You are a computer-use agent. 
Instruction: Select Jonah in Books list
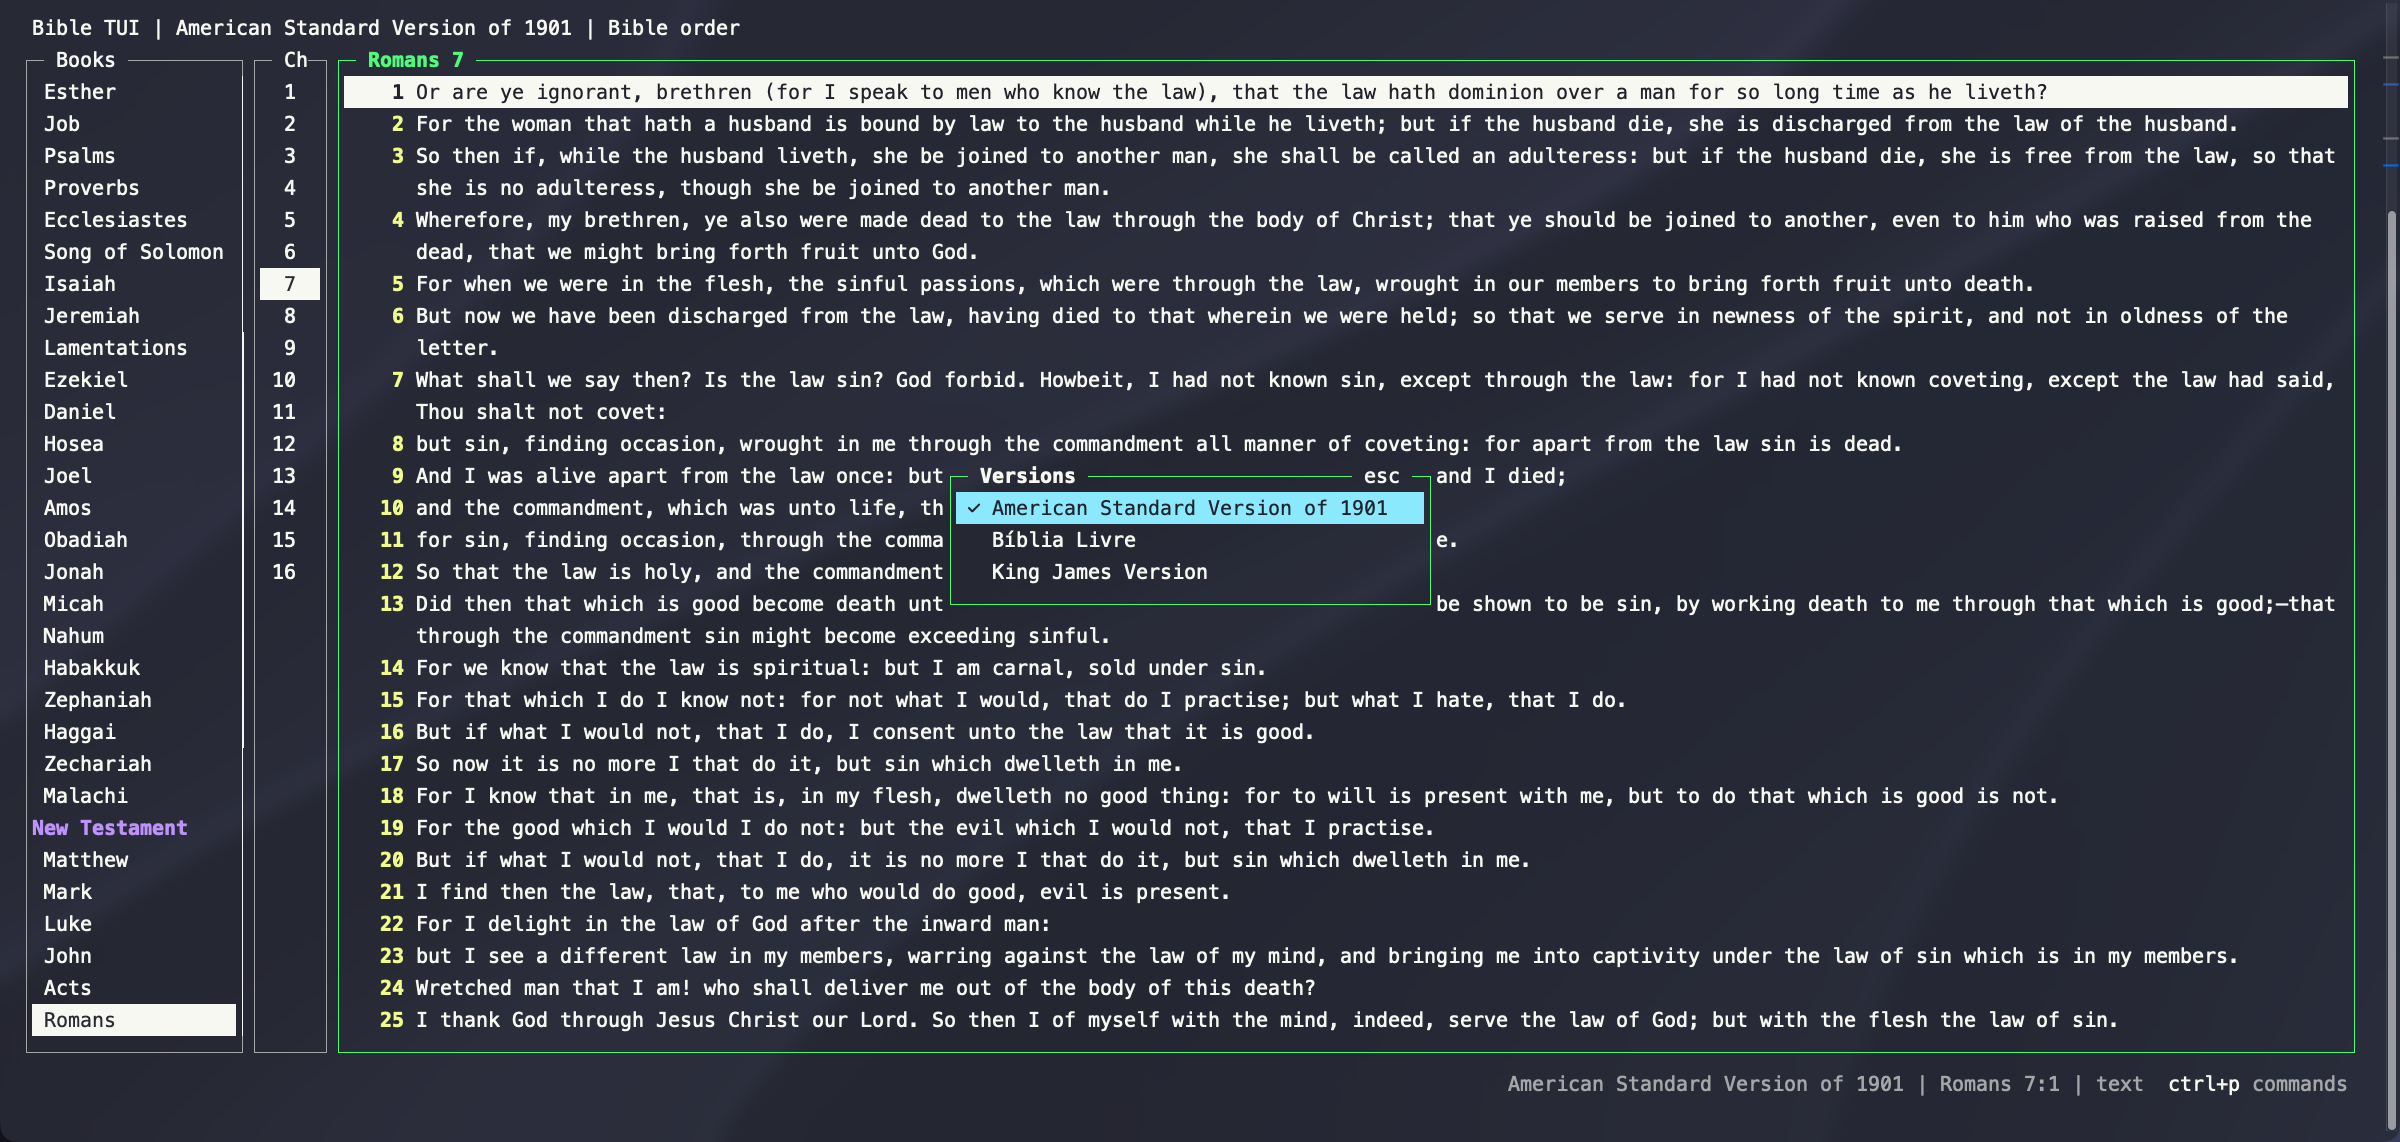point(134,572)
